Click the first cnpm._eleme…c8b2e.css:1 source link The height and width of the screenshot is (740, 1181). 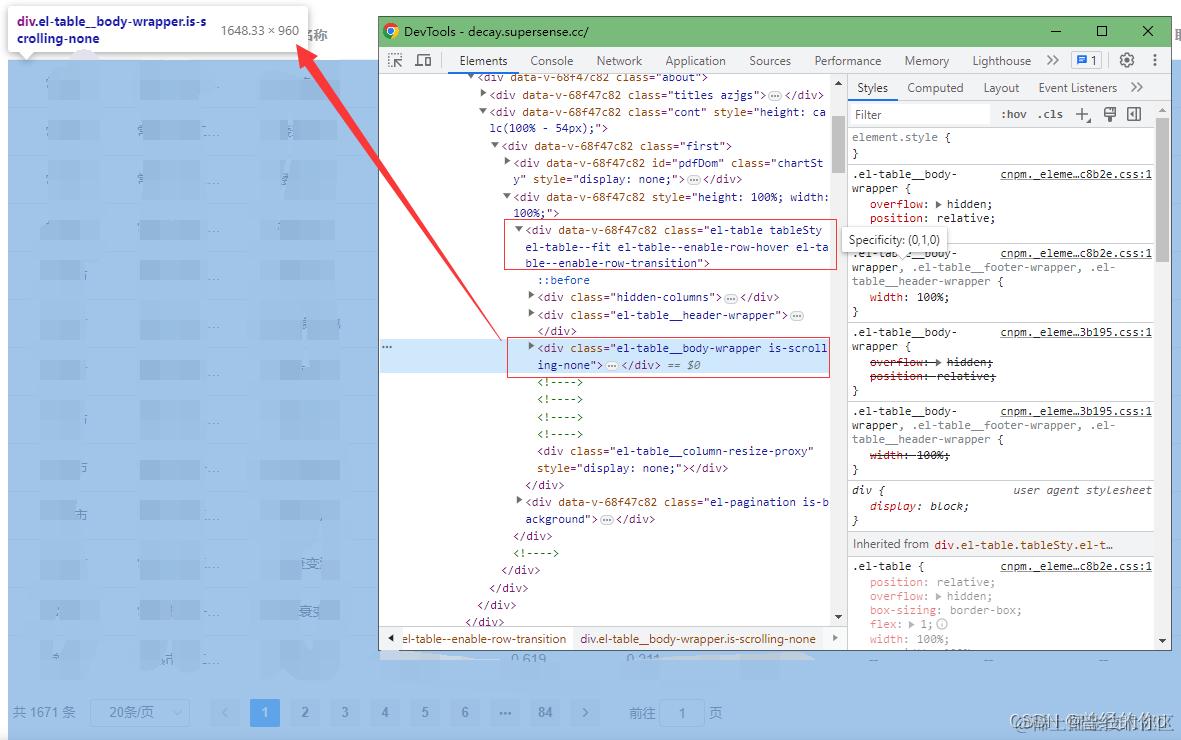(1076, 174)
